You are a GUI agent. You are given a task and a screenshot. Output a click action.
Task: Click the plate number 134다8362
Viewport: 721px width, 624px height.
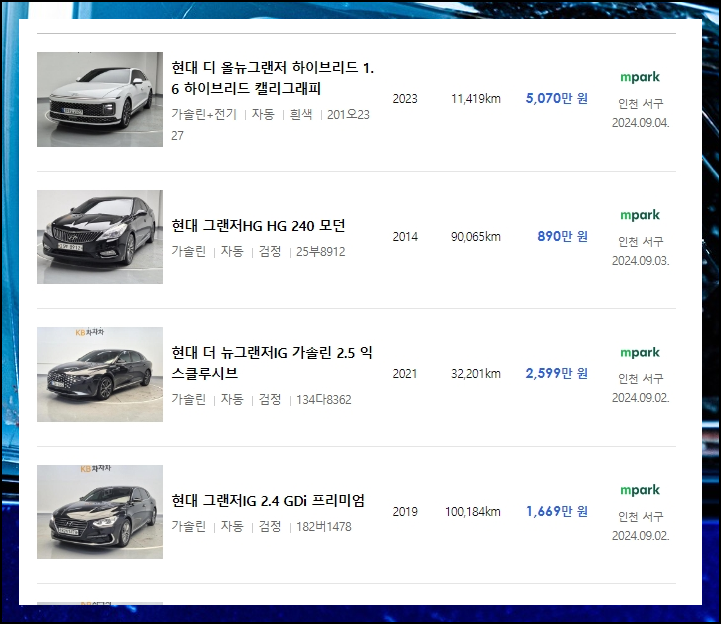point(324,400)
